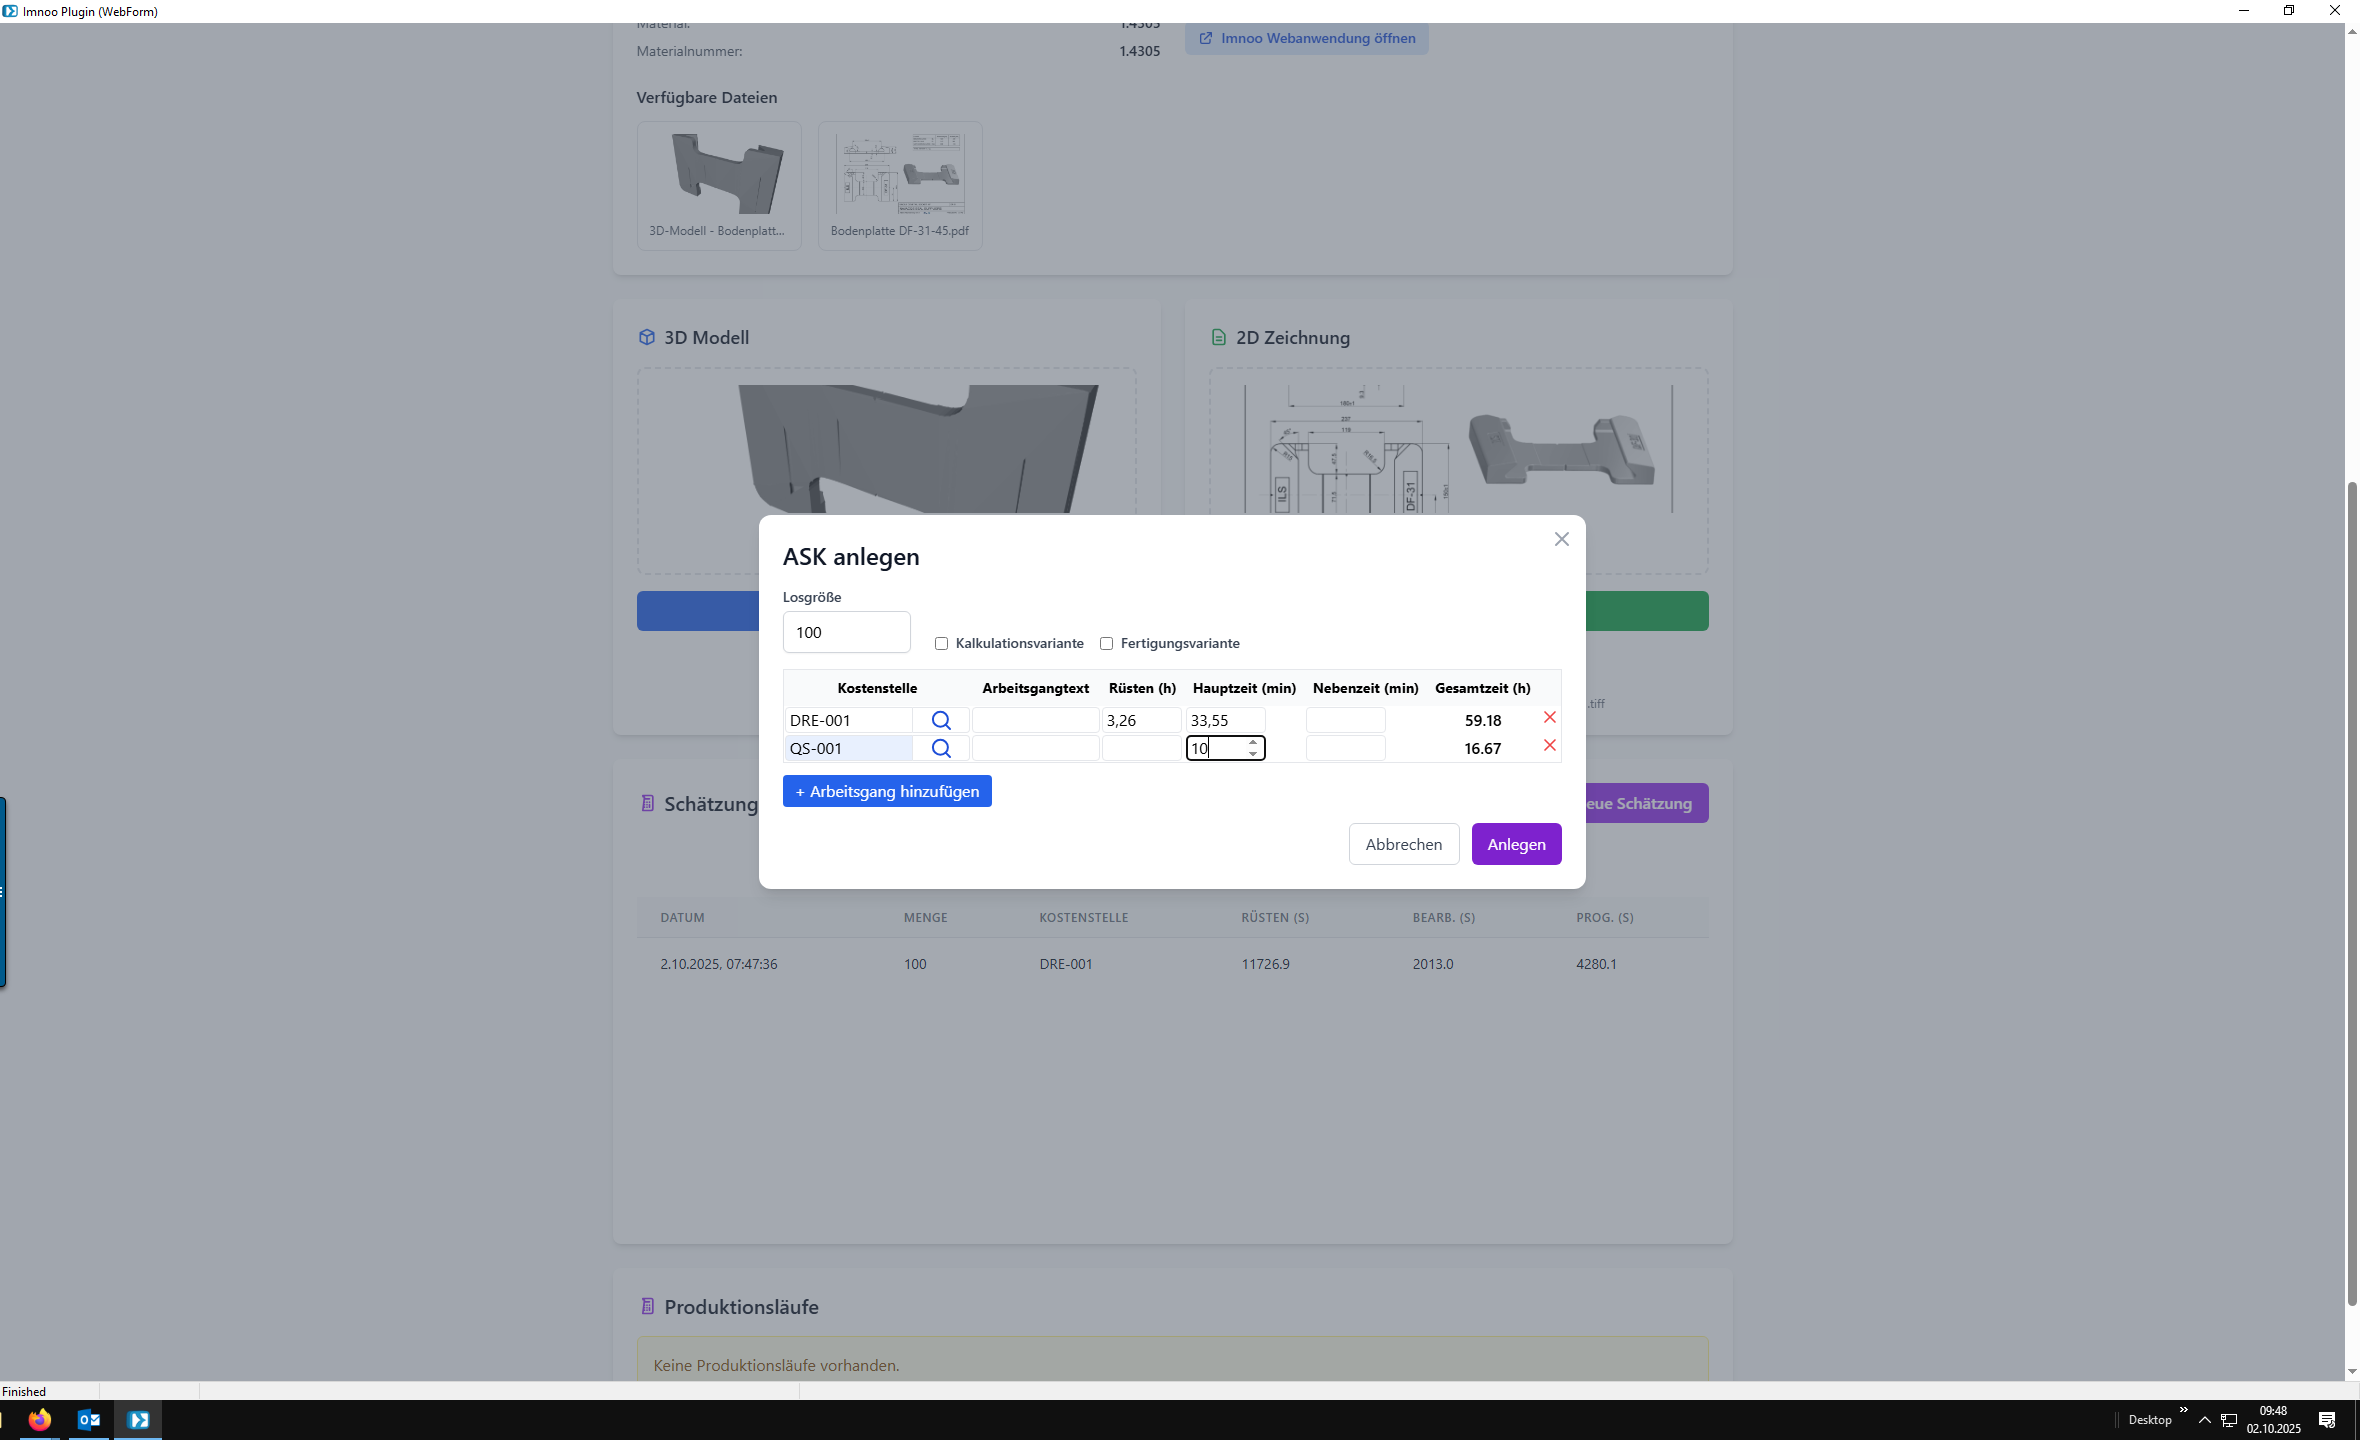Enable the Kalkulationsvariante checkbox
The image size is (2360, 1440).
(x=941, y=644)
